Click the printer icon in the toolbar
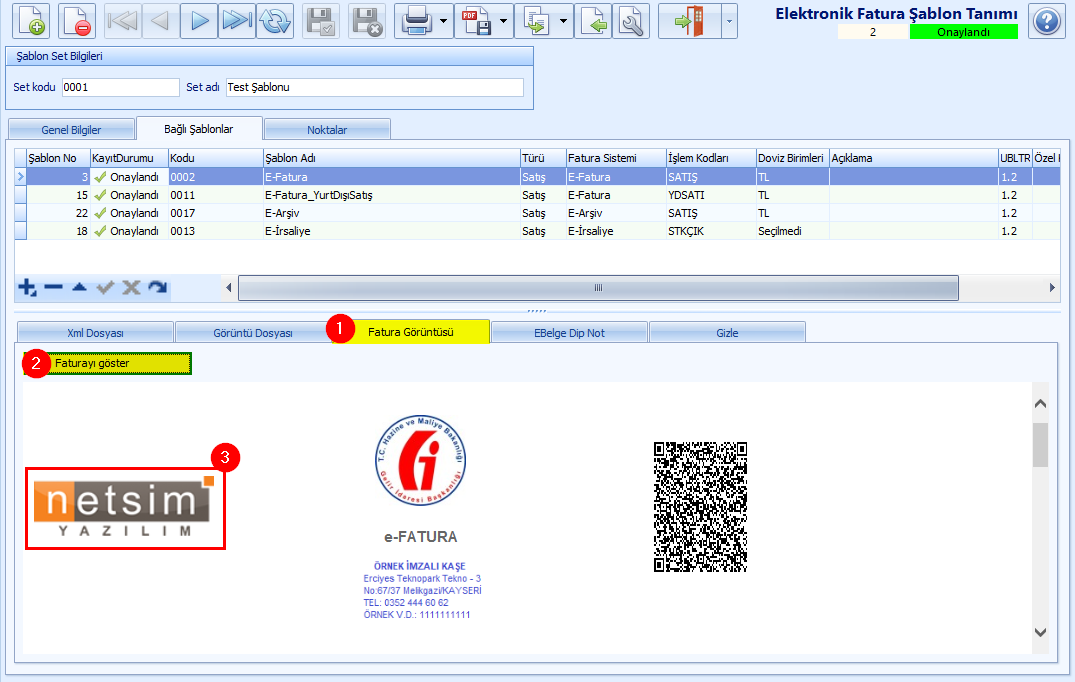The width and height of the screenshot is (1075, 682). [x=415, y=21]
